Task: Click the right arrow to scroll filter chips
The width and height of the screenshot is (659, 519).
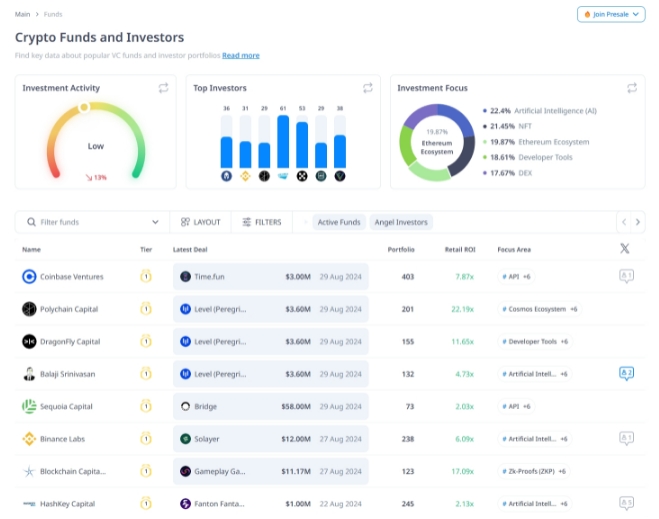Action: point(638,222)
